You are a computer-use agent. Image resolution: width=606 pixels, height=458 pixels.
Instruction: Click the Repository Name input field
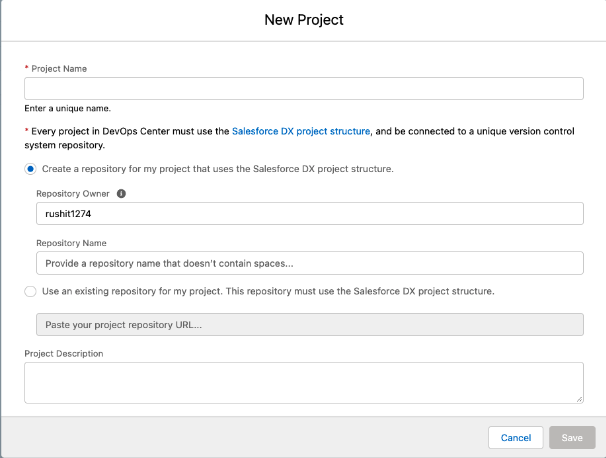pyautogui.click(x=310, y=263)
